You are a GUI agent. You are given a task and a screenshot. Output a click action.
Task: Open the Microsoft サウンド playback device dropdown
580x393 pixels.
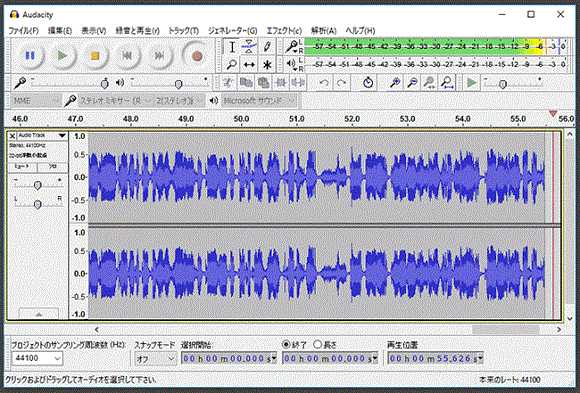coord(259,101)
